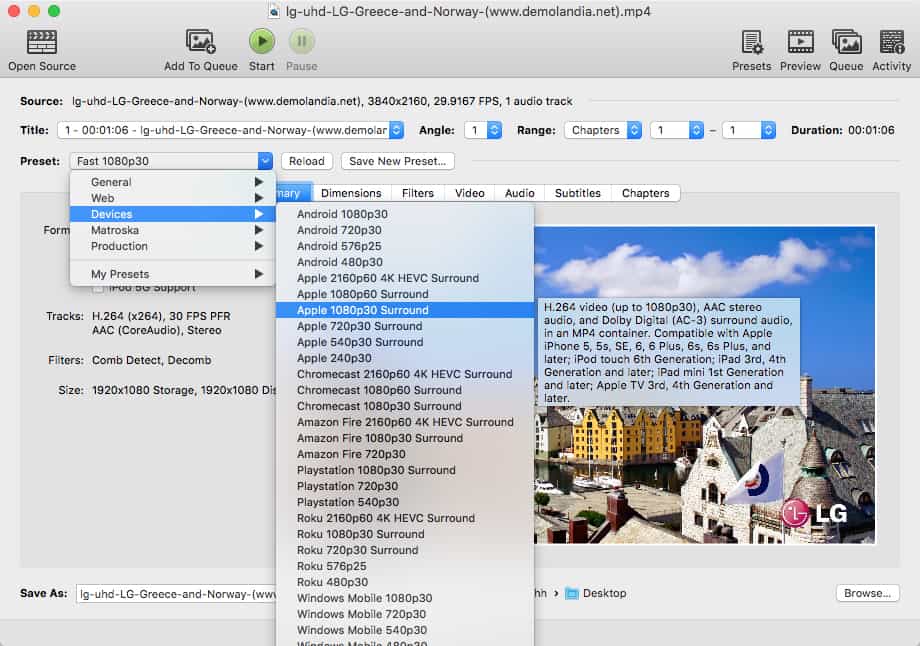Viewport: 920px width, 646px height.
Task: Expand the Web presets submenu
Action: [172, 198]
